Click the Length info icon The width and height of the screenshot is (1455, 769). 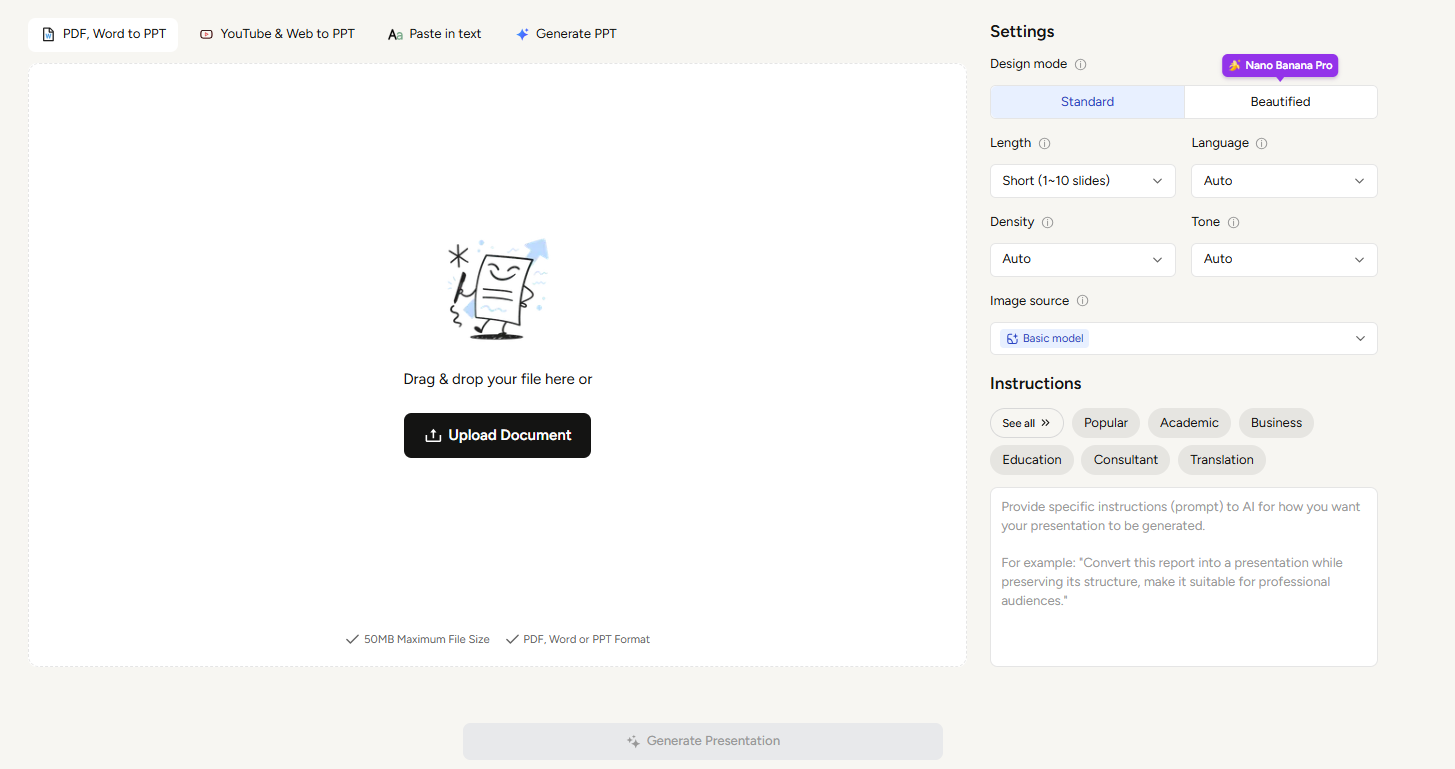[x=1044, y=143]
